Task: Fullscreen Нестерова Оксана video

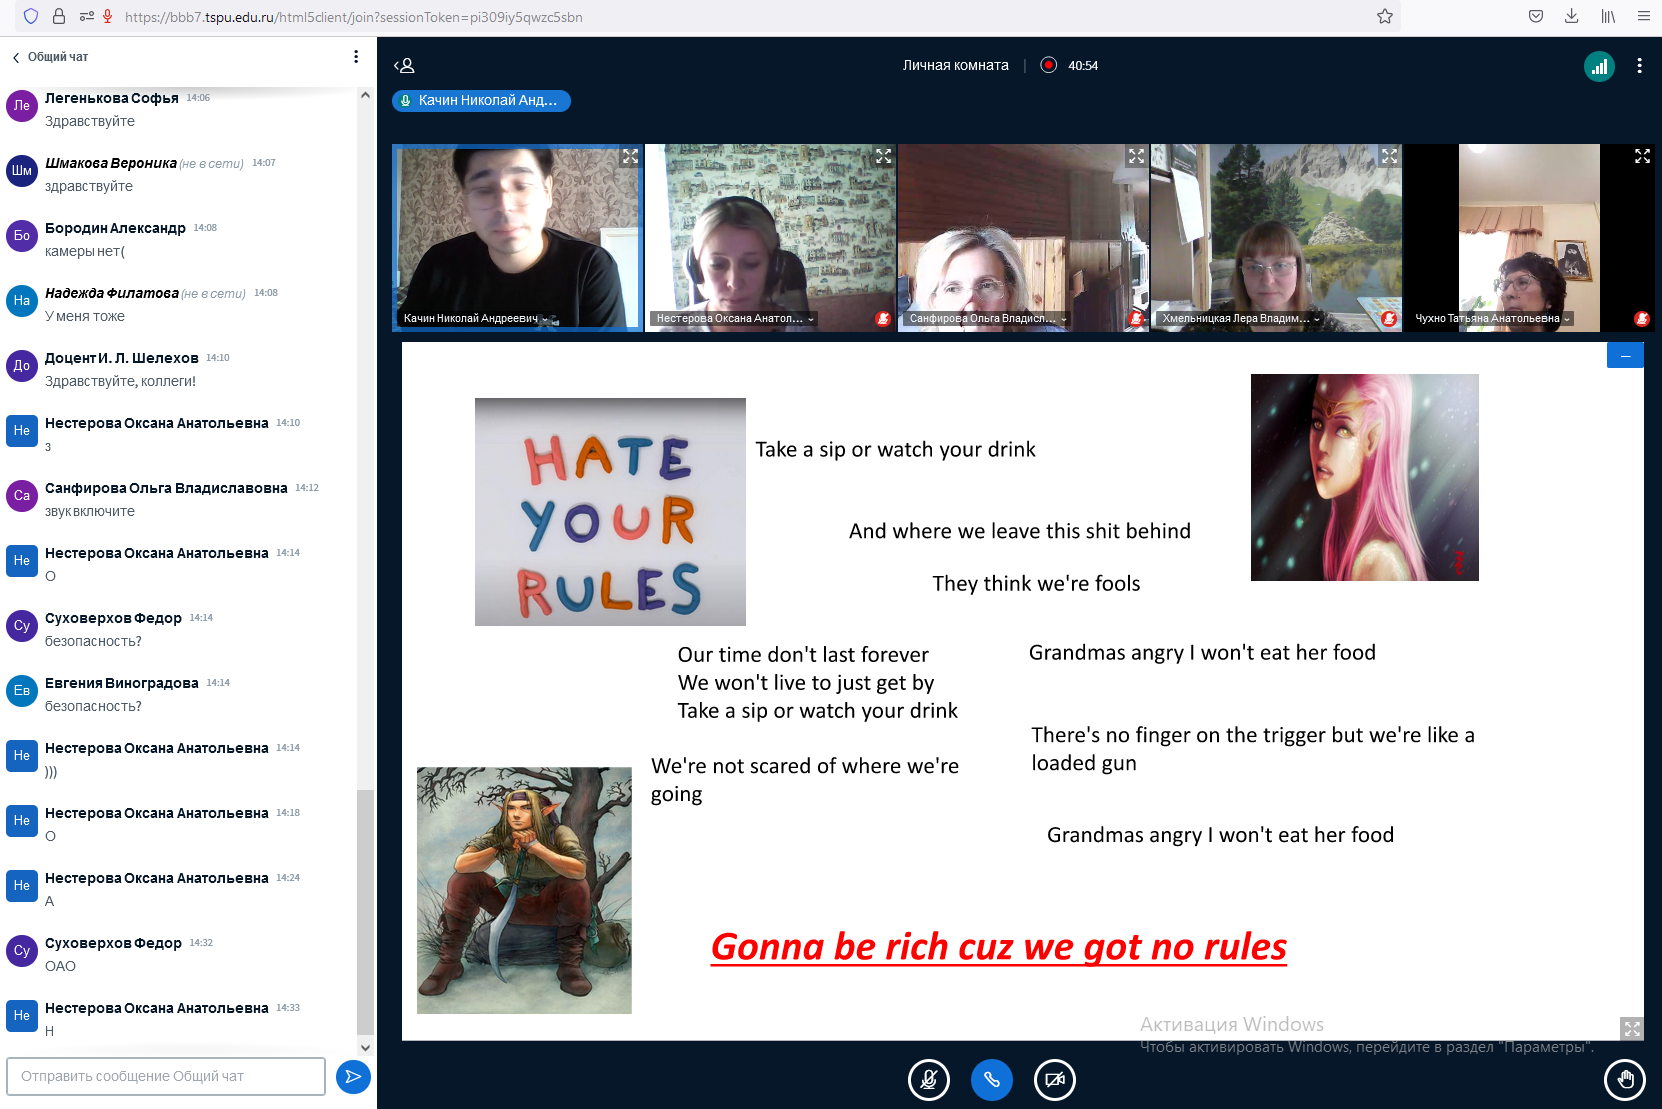Action: point(883,157)
